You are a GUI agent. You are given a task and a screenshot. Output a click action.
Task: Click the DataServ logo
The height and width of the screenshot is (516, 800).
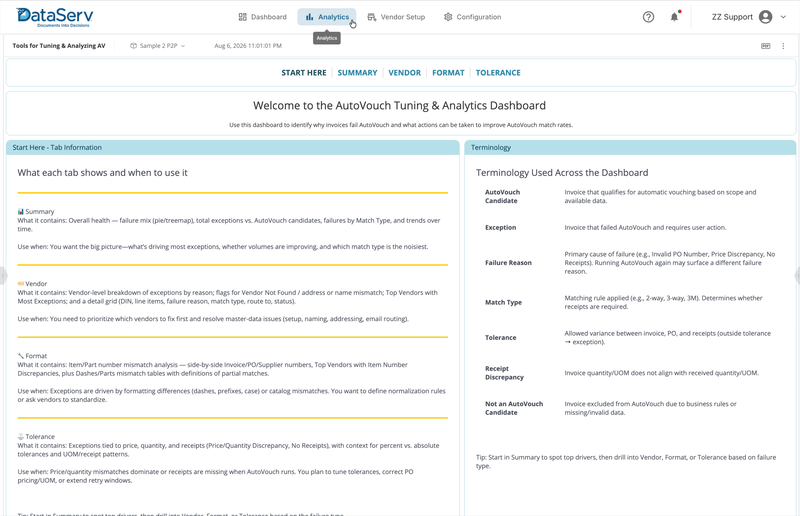[55, 17]
